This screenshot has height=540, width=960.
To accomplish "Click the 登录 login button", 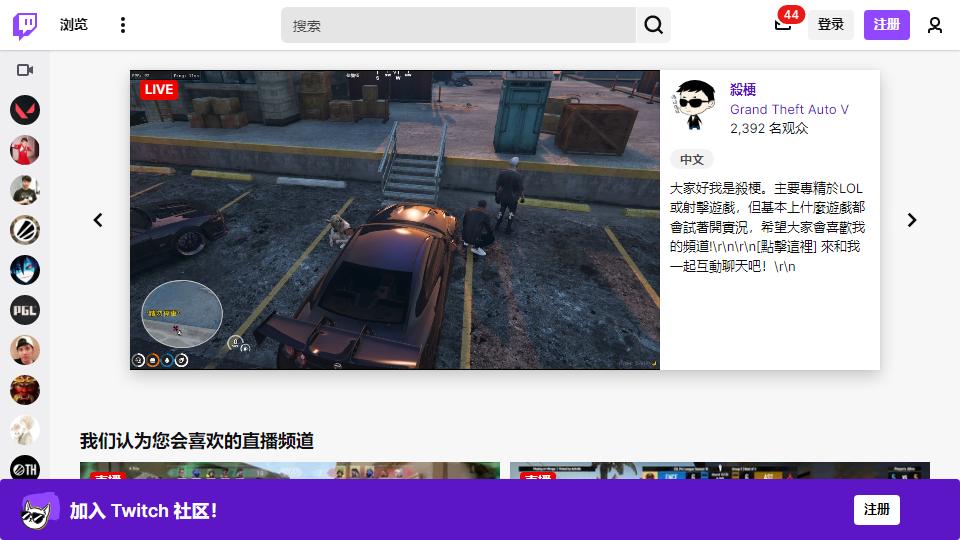I will [831, 24].
